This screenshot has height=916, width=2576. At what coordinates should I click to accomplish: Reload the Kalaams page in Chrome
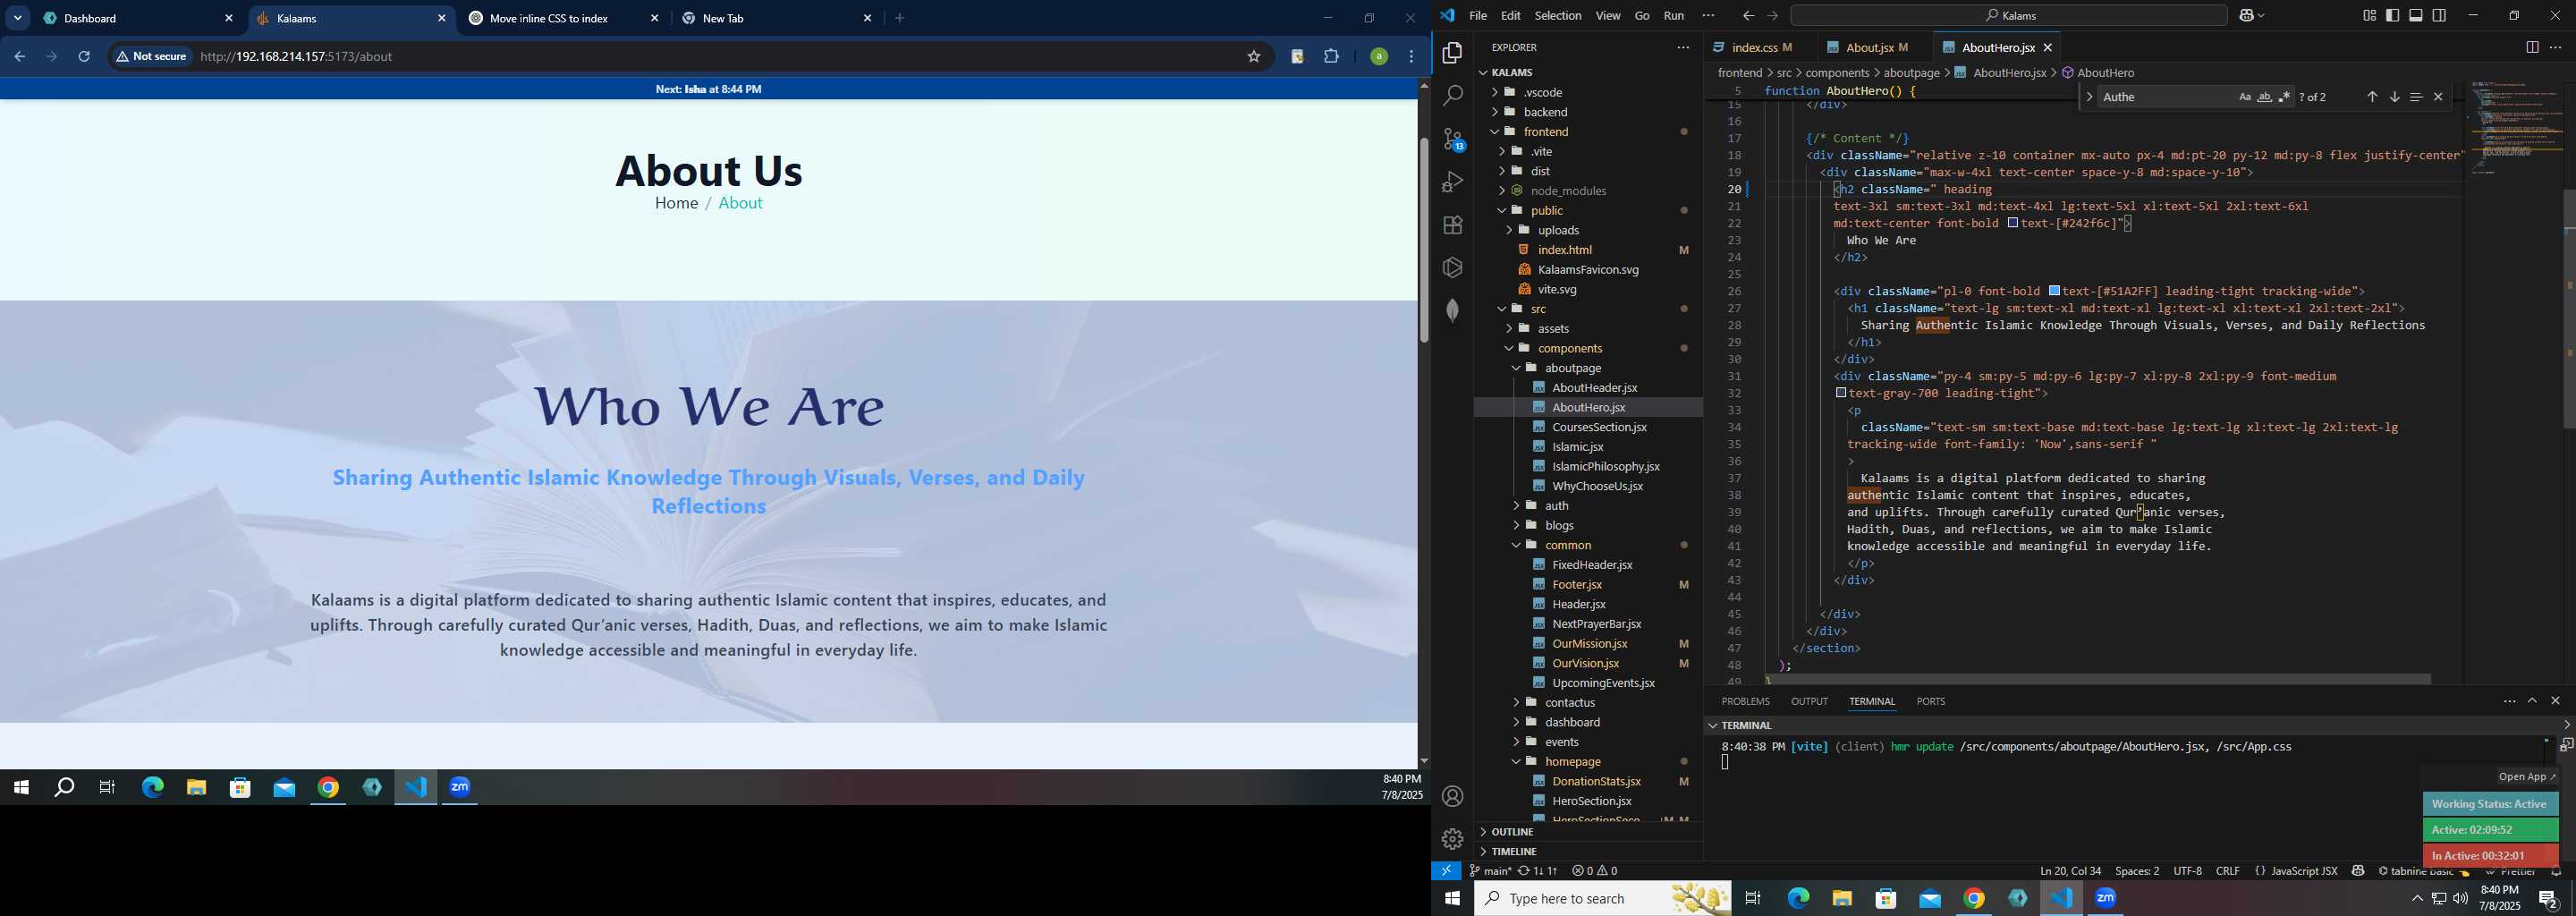point(85,57)
